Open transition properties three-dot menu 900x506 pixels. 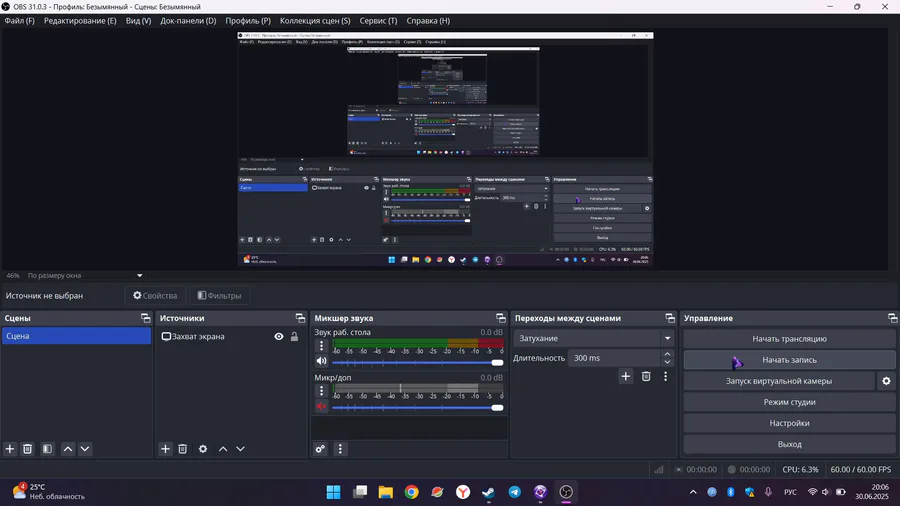[666, 376]
